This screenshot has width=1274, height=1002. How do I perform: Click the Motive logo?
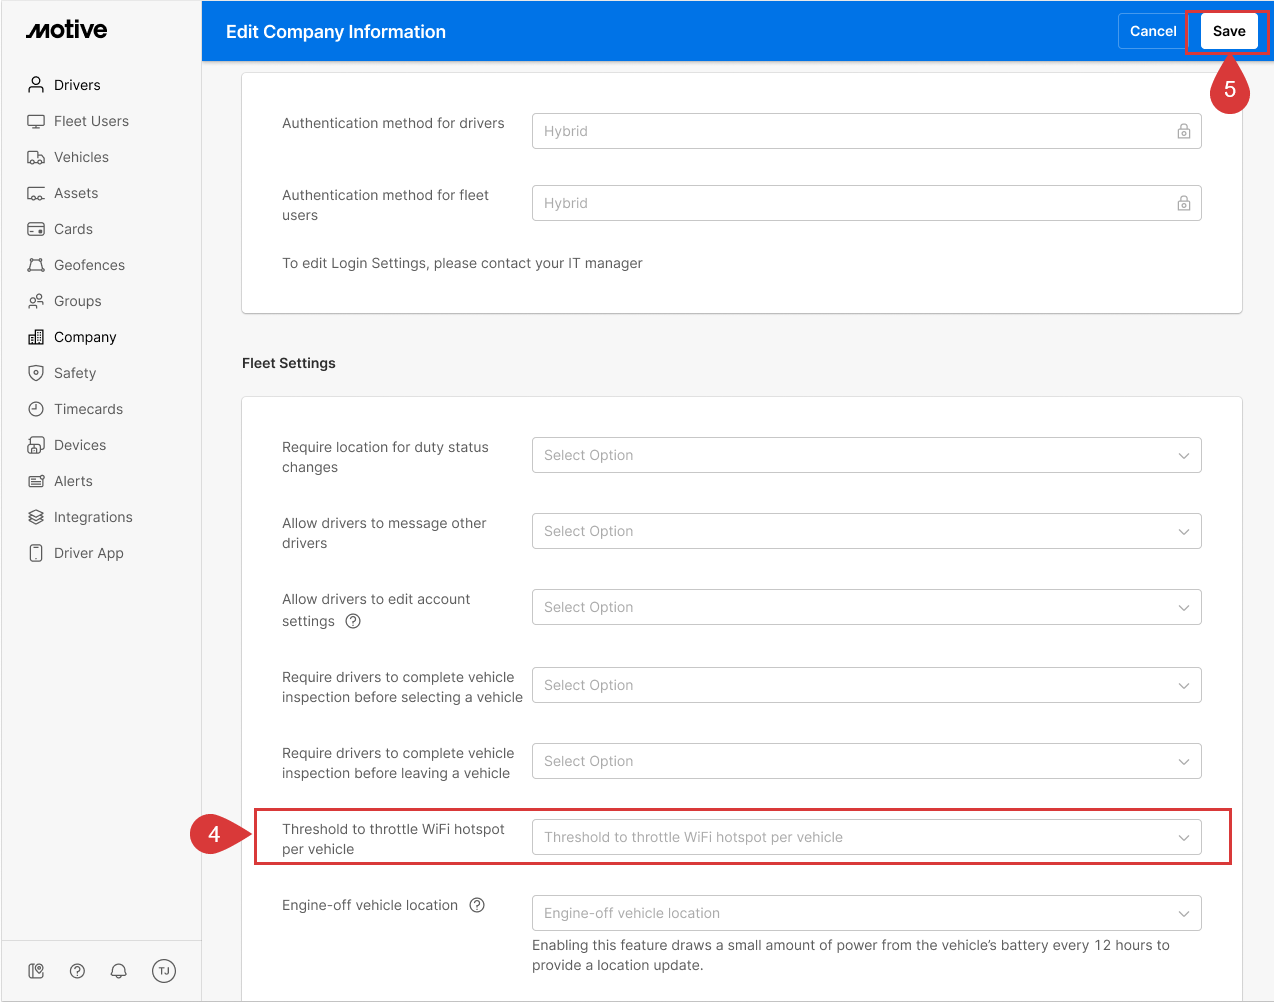[67, 30]
